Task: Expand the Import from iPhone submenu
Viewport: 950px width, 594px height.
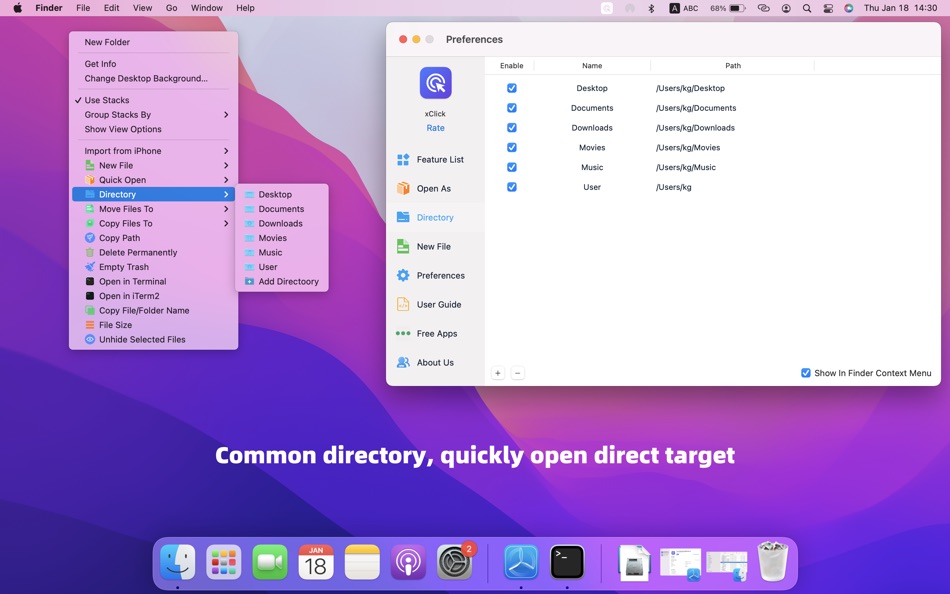Action: tap(153, 151)
